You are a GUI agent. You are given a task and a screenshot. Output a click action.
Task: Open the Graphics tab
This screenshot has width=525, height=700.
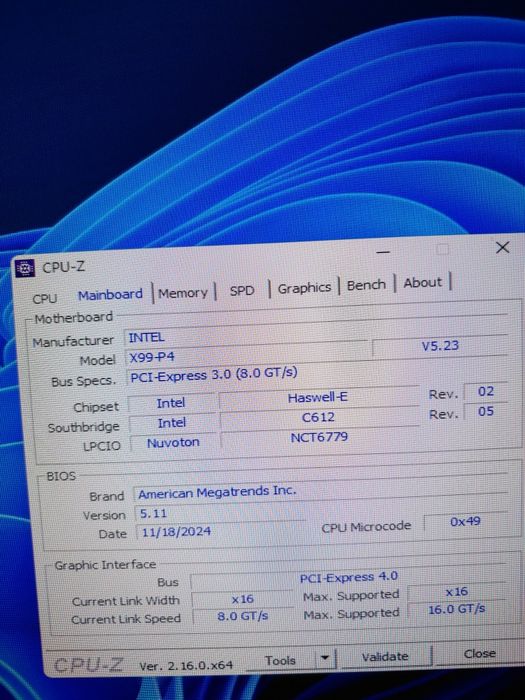(x=304, y=288)
